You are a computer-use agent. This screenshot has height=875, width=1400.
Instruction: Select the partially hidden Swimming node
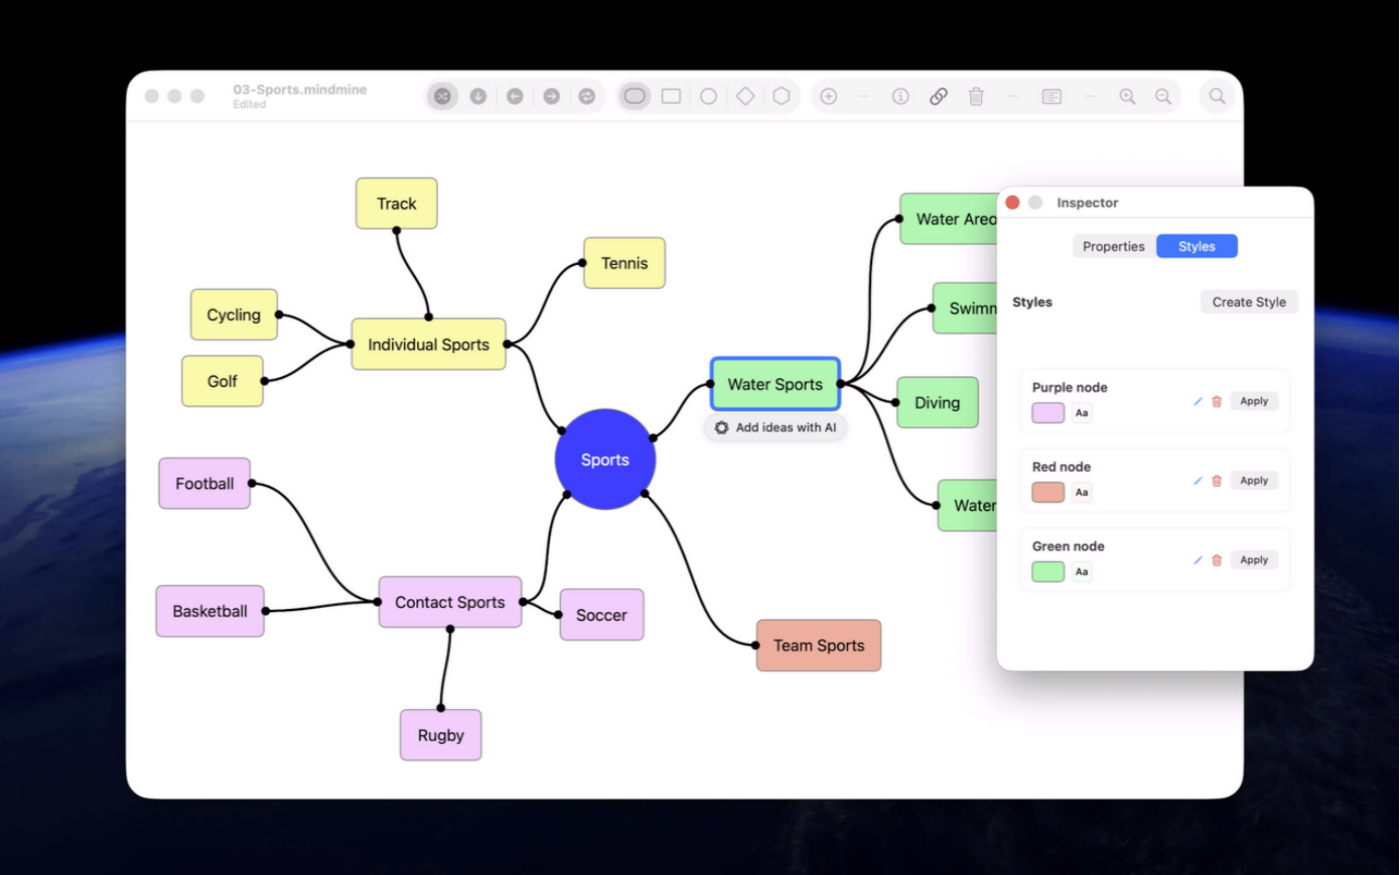pos(966,308)
